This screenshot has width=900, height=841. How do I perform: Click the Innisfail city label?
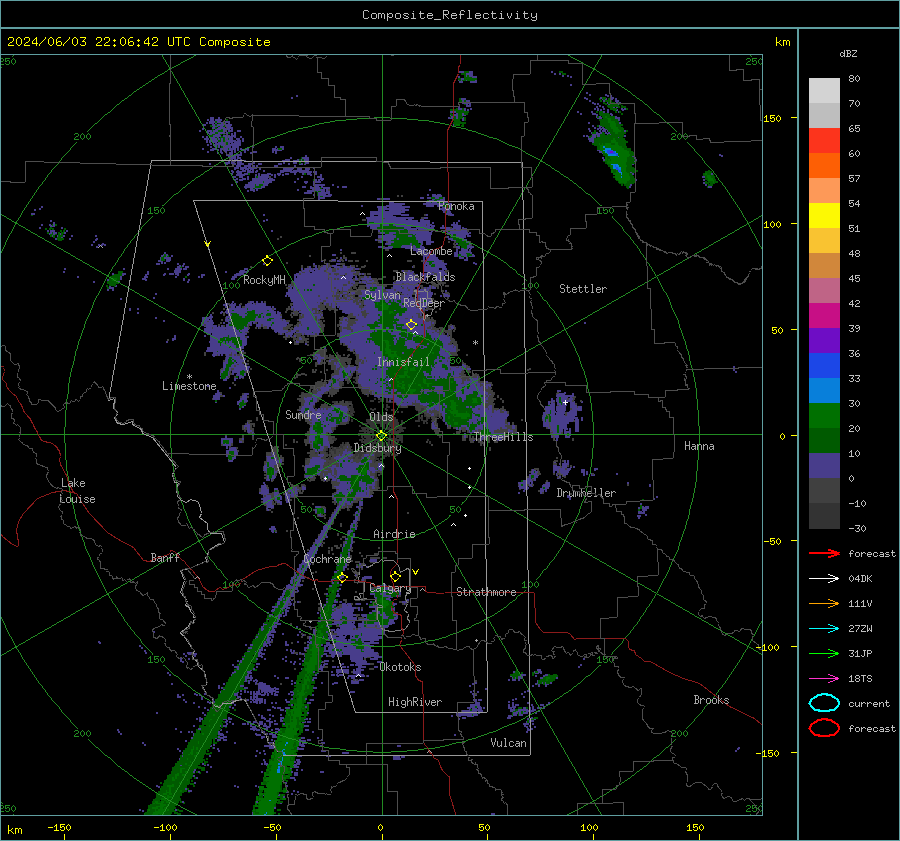click(403, 362)
